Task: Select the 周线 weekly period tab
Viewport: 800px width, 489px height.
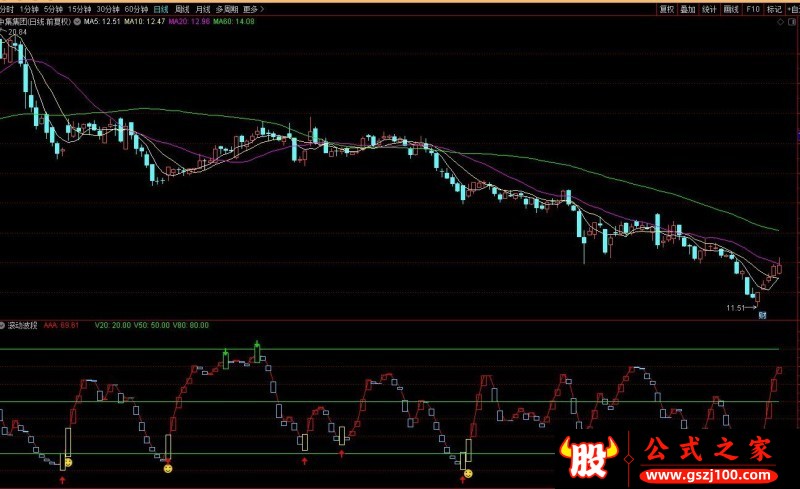Action: (x=181, y=8)
